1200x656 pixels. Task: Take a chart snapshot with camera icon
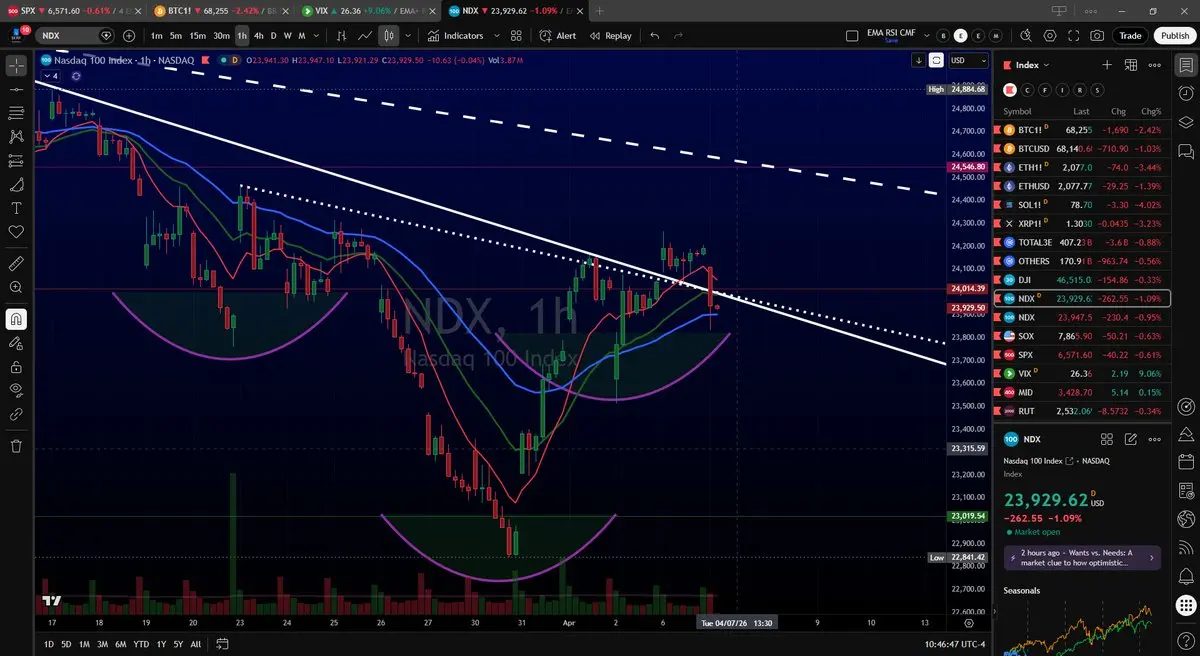[1098, 35]
